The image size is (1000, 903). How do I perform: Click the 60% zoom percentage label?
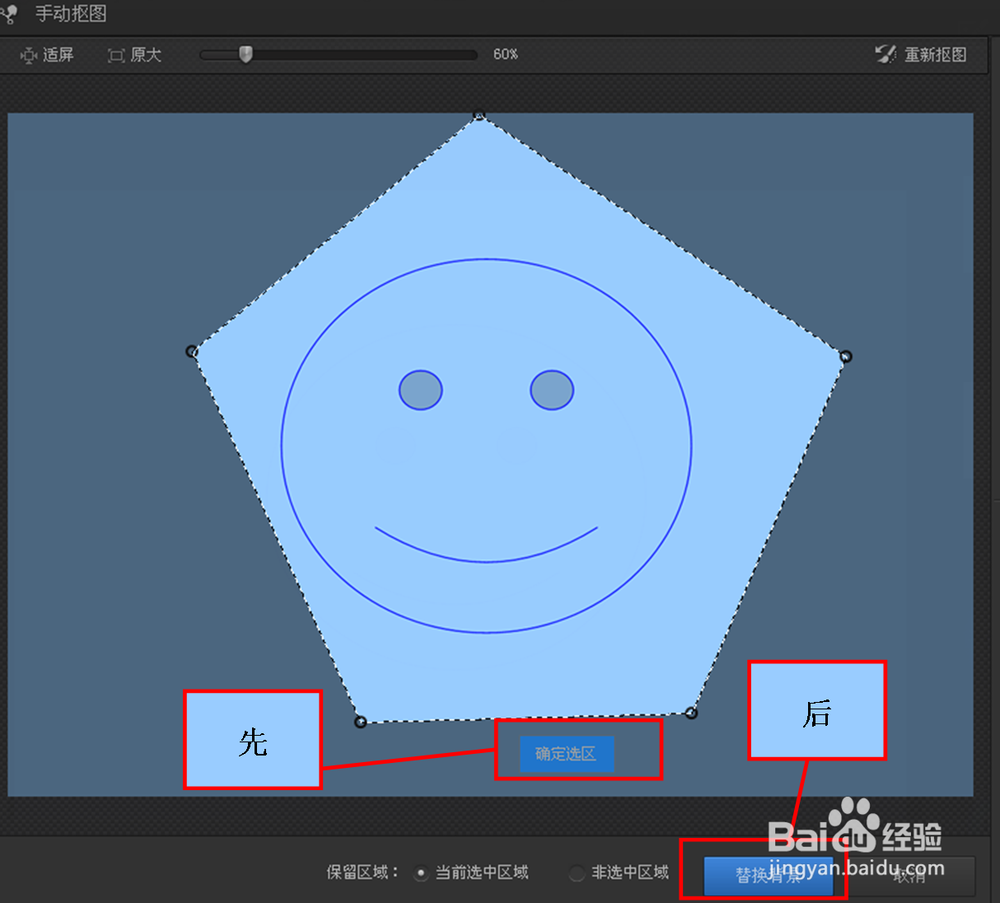[505, 55]
